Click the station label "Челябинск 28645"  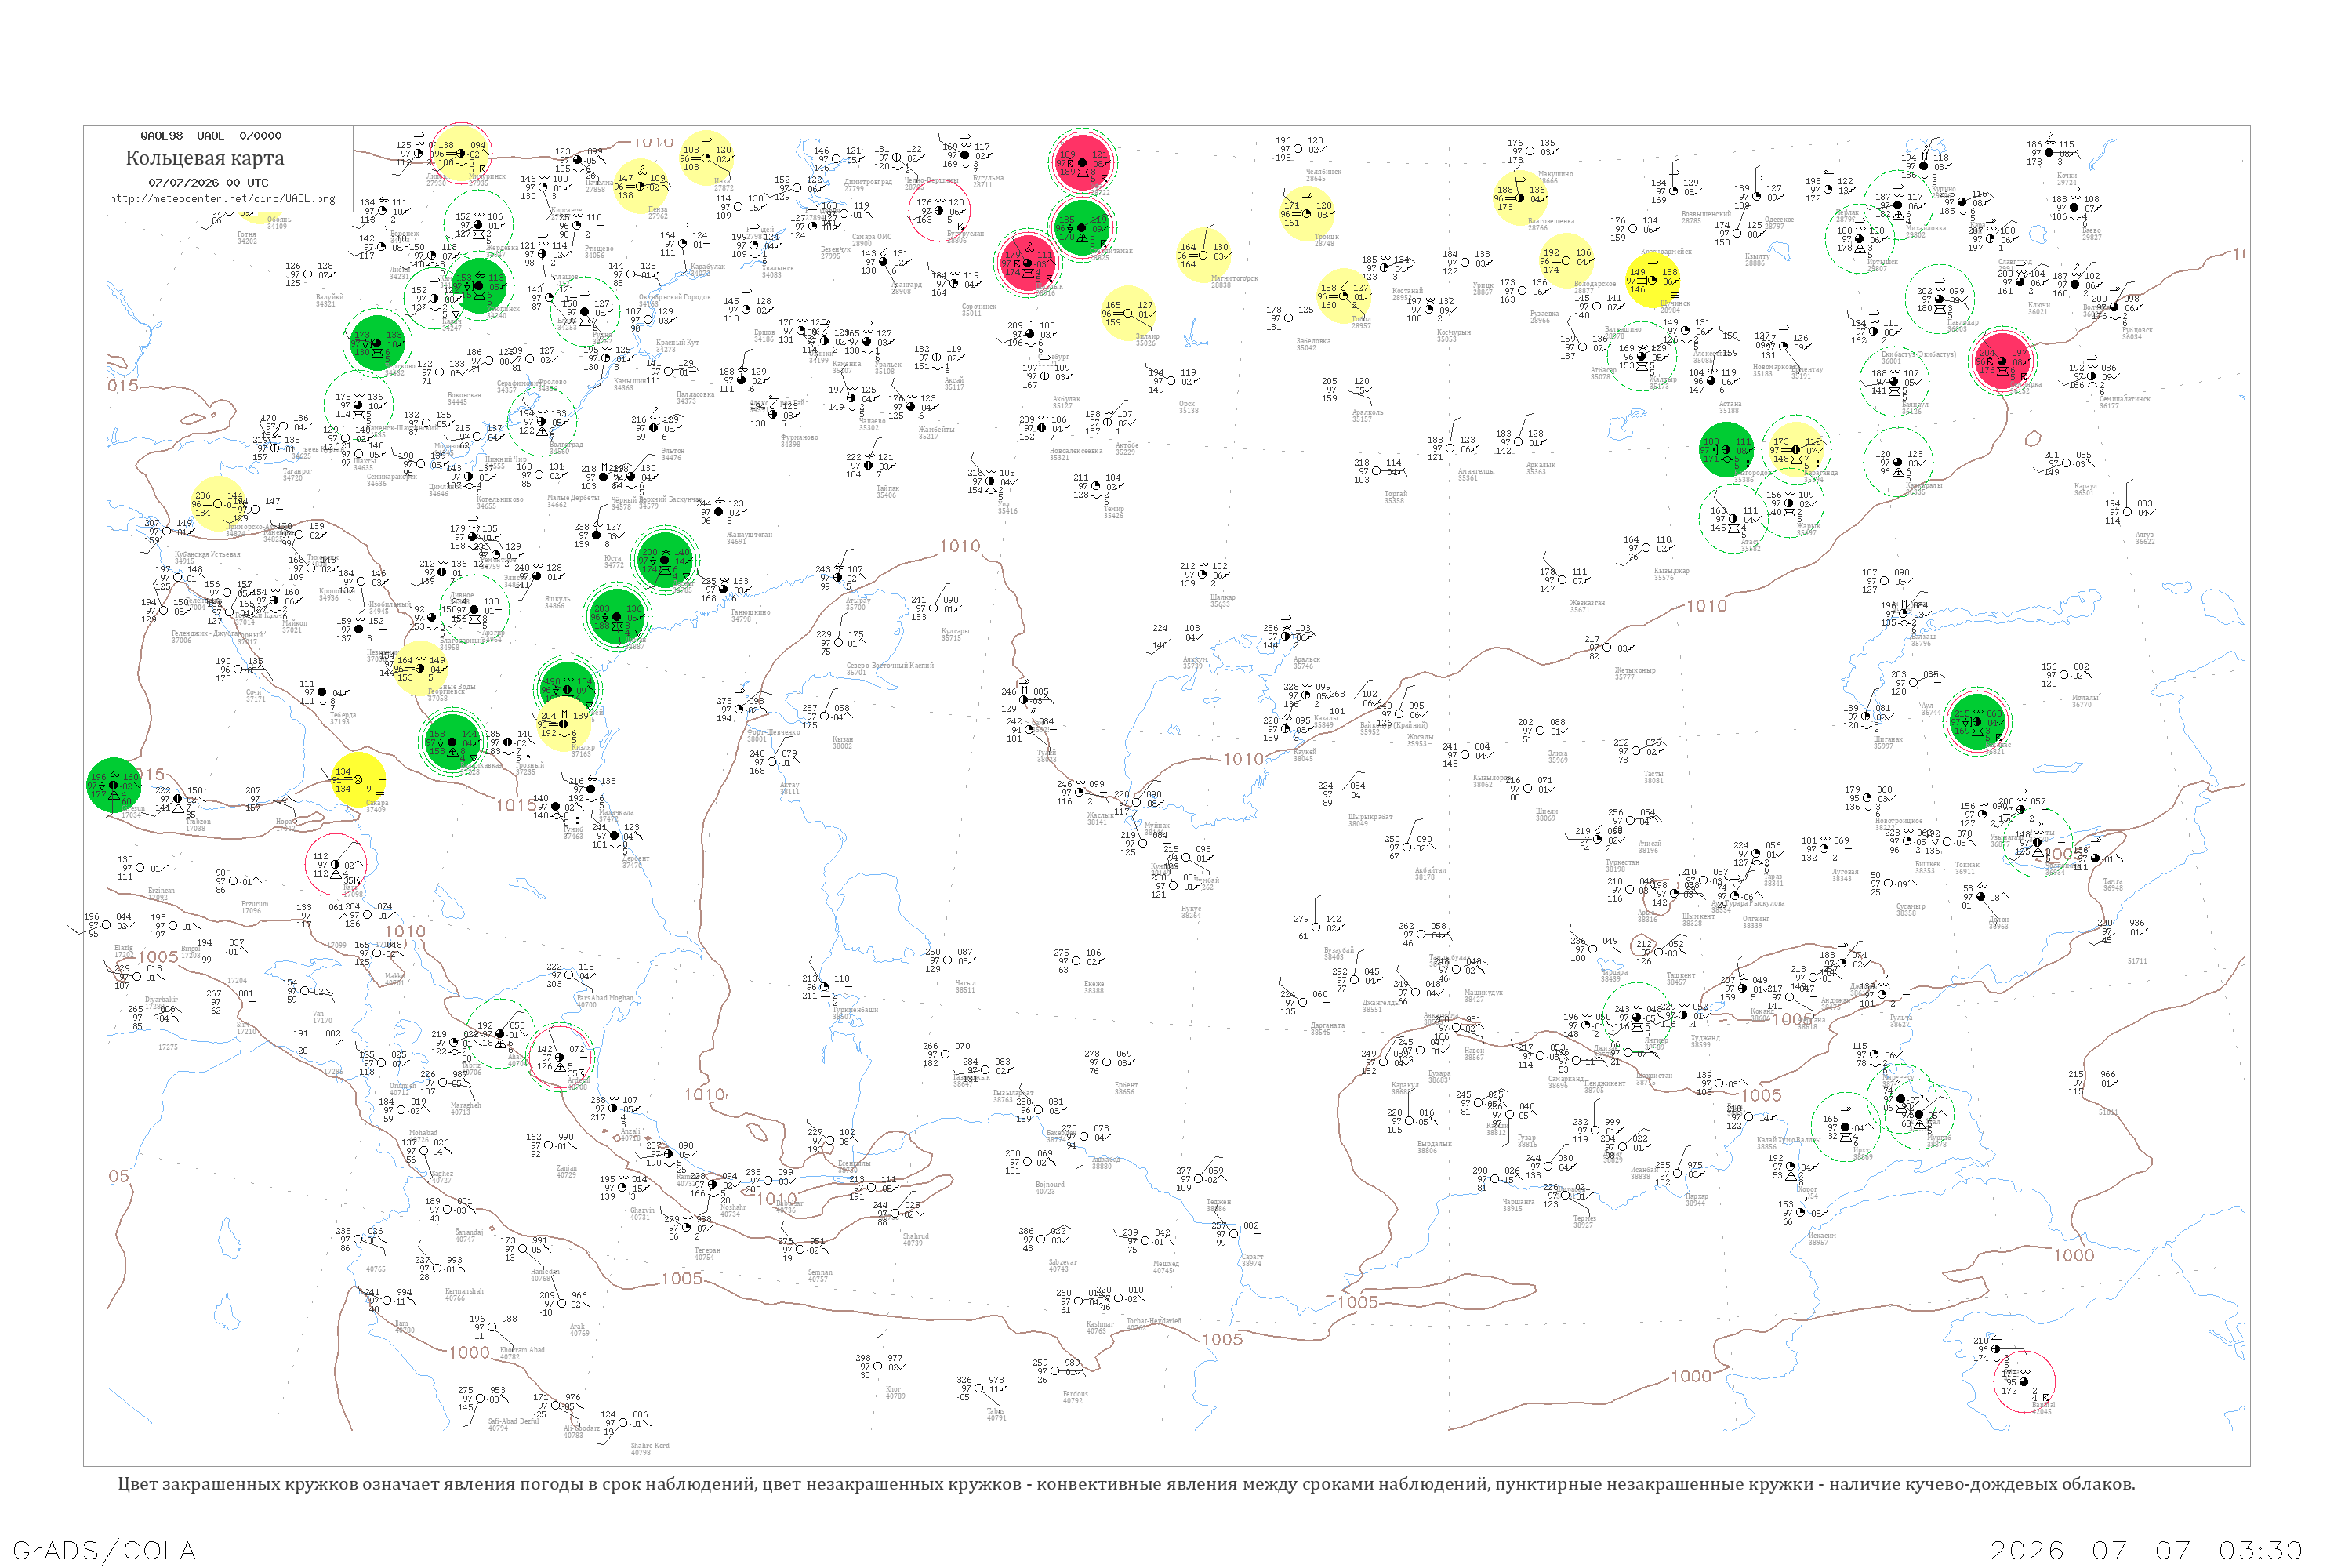click(1323, 175)
